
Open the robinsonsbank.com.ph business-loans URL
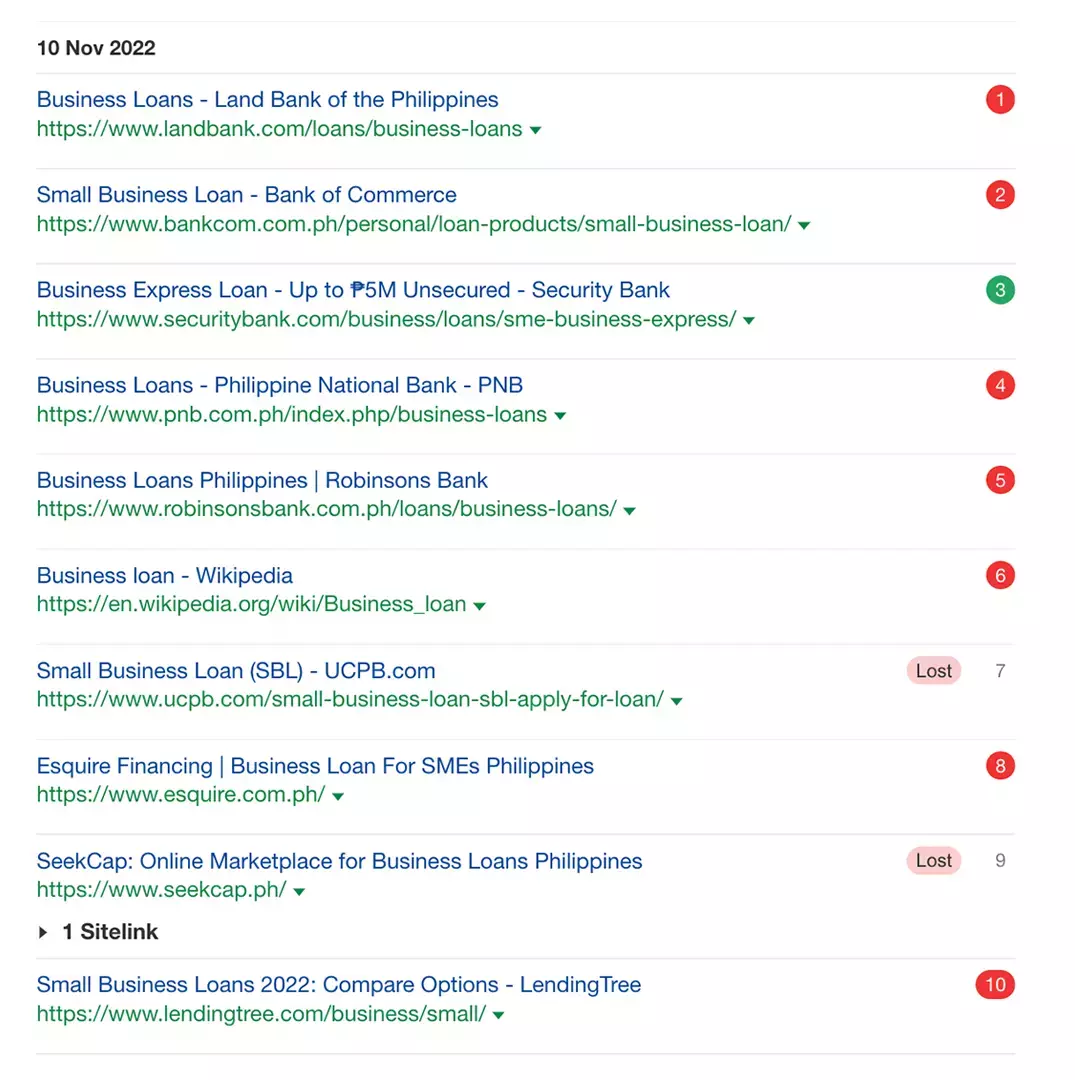[x=326, y=508]
